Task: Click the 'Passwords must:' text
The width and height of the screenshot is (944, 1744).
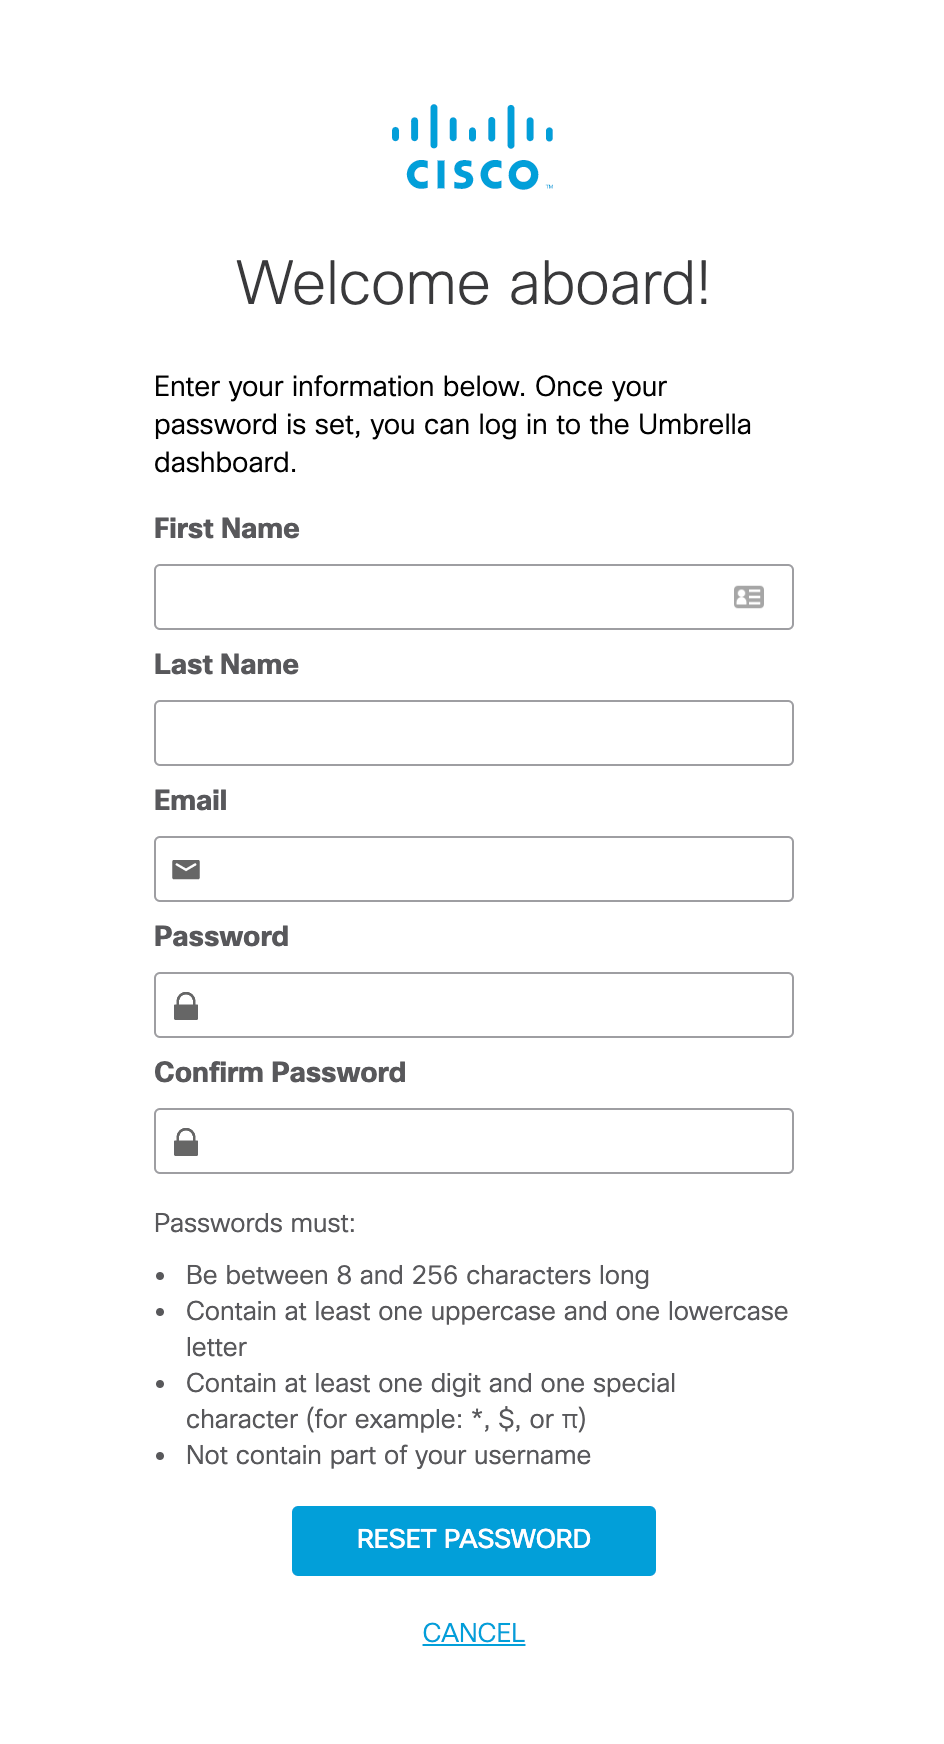Action: pyautogui.click(x=255, y=1223)
